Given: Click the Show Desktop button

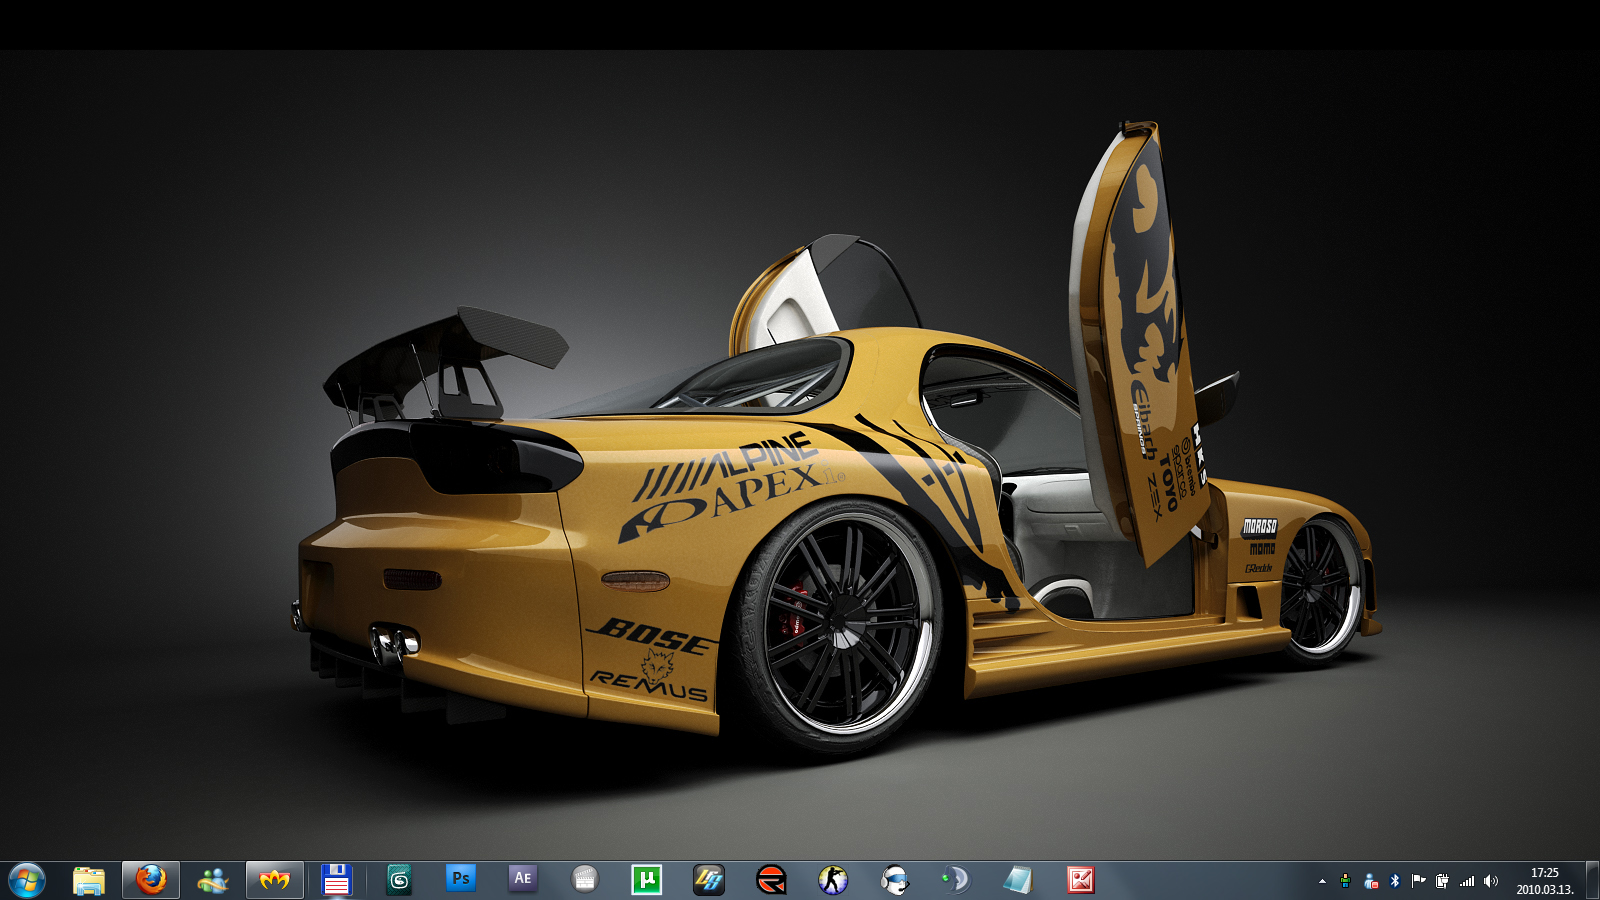Looking at the screenshot, I should click(x=1592, y=881).
